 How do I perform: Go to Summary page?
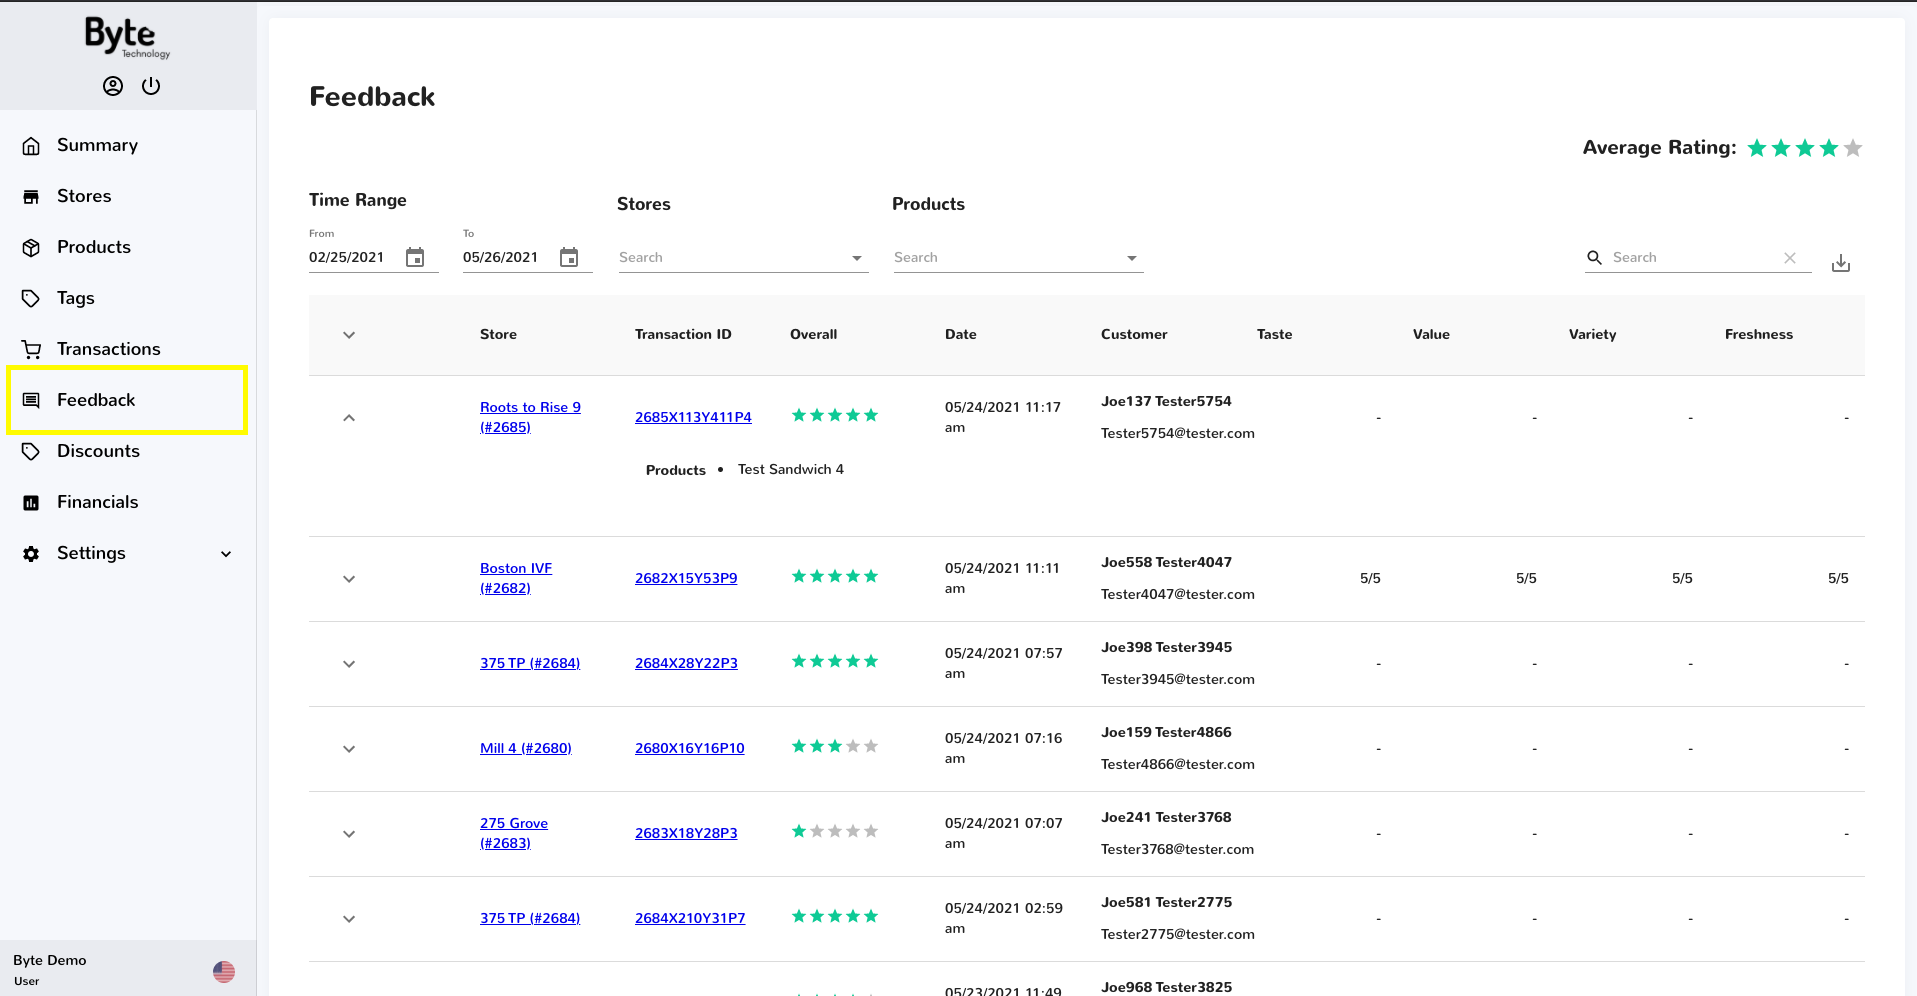98,145
